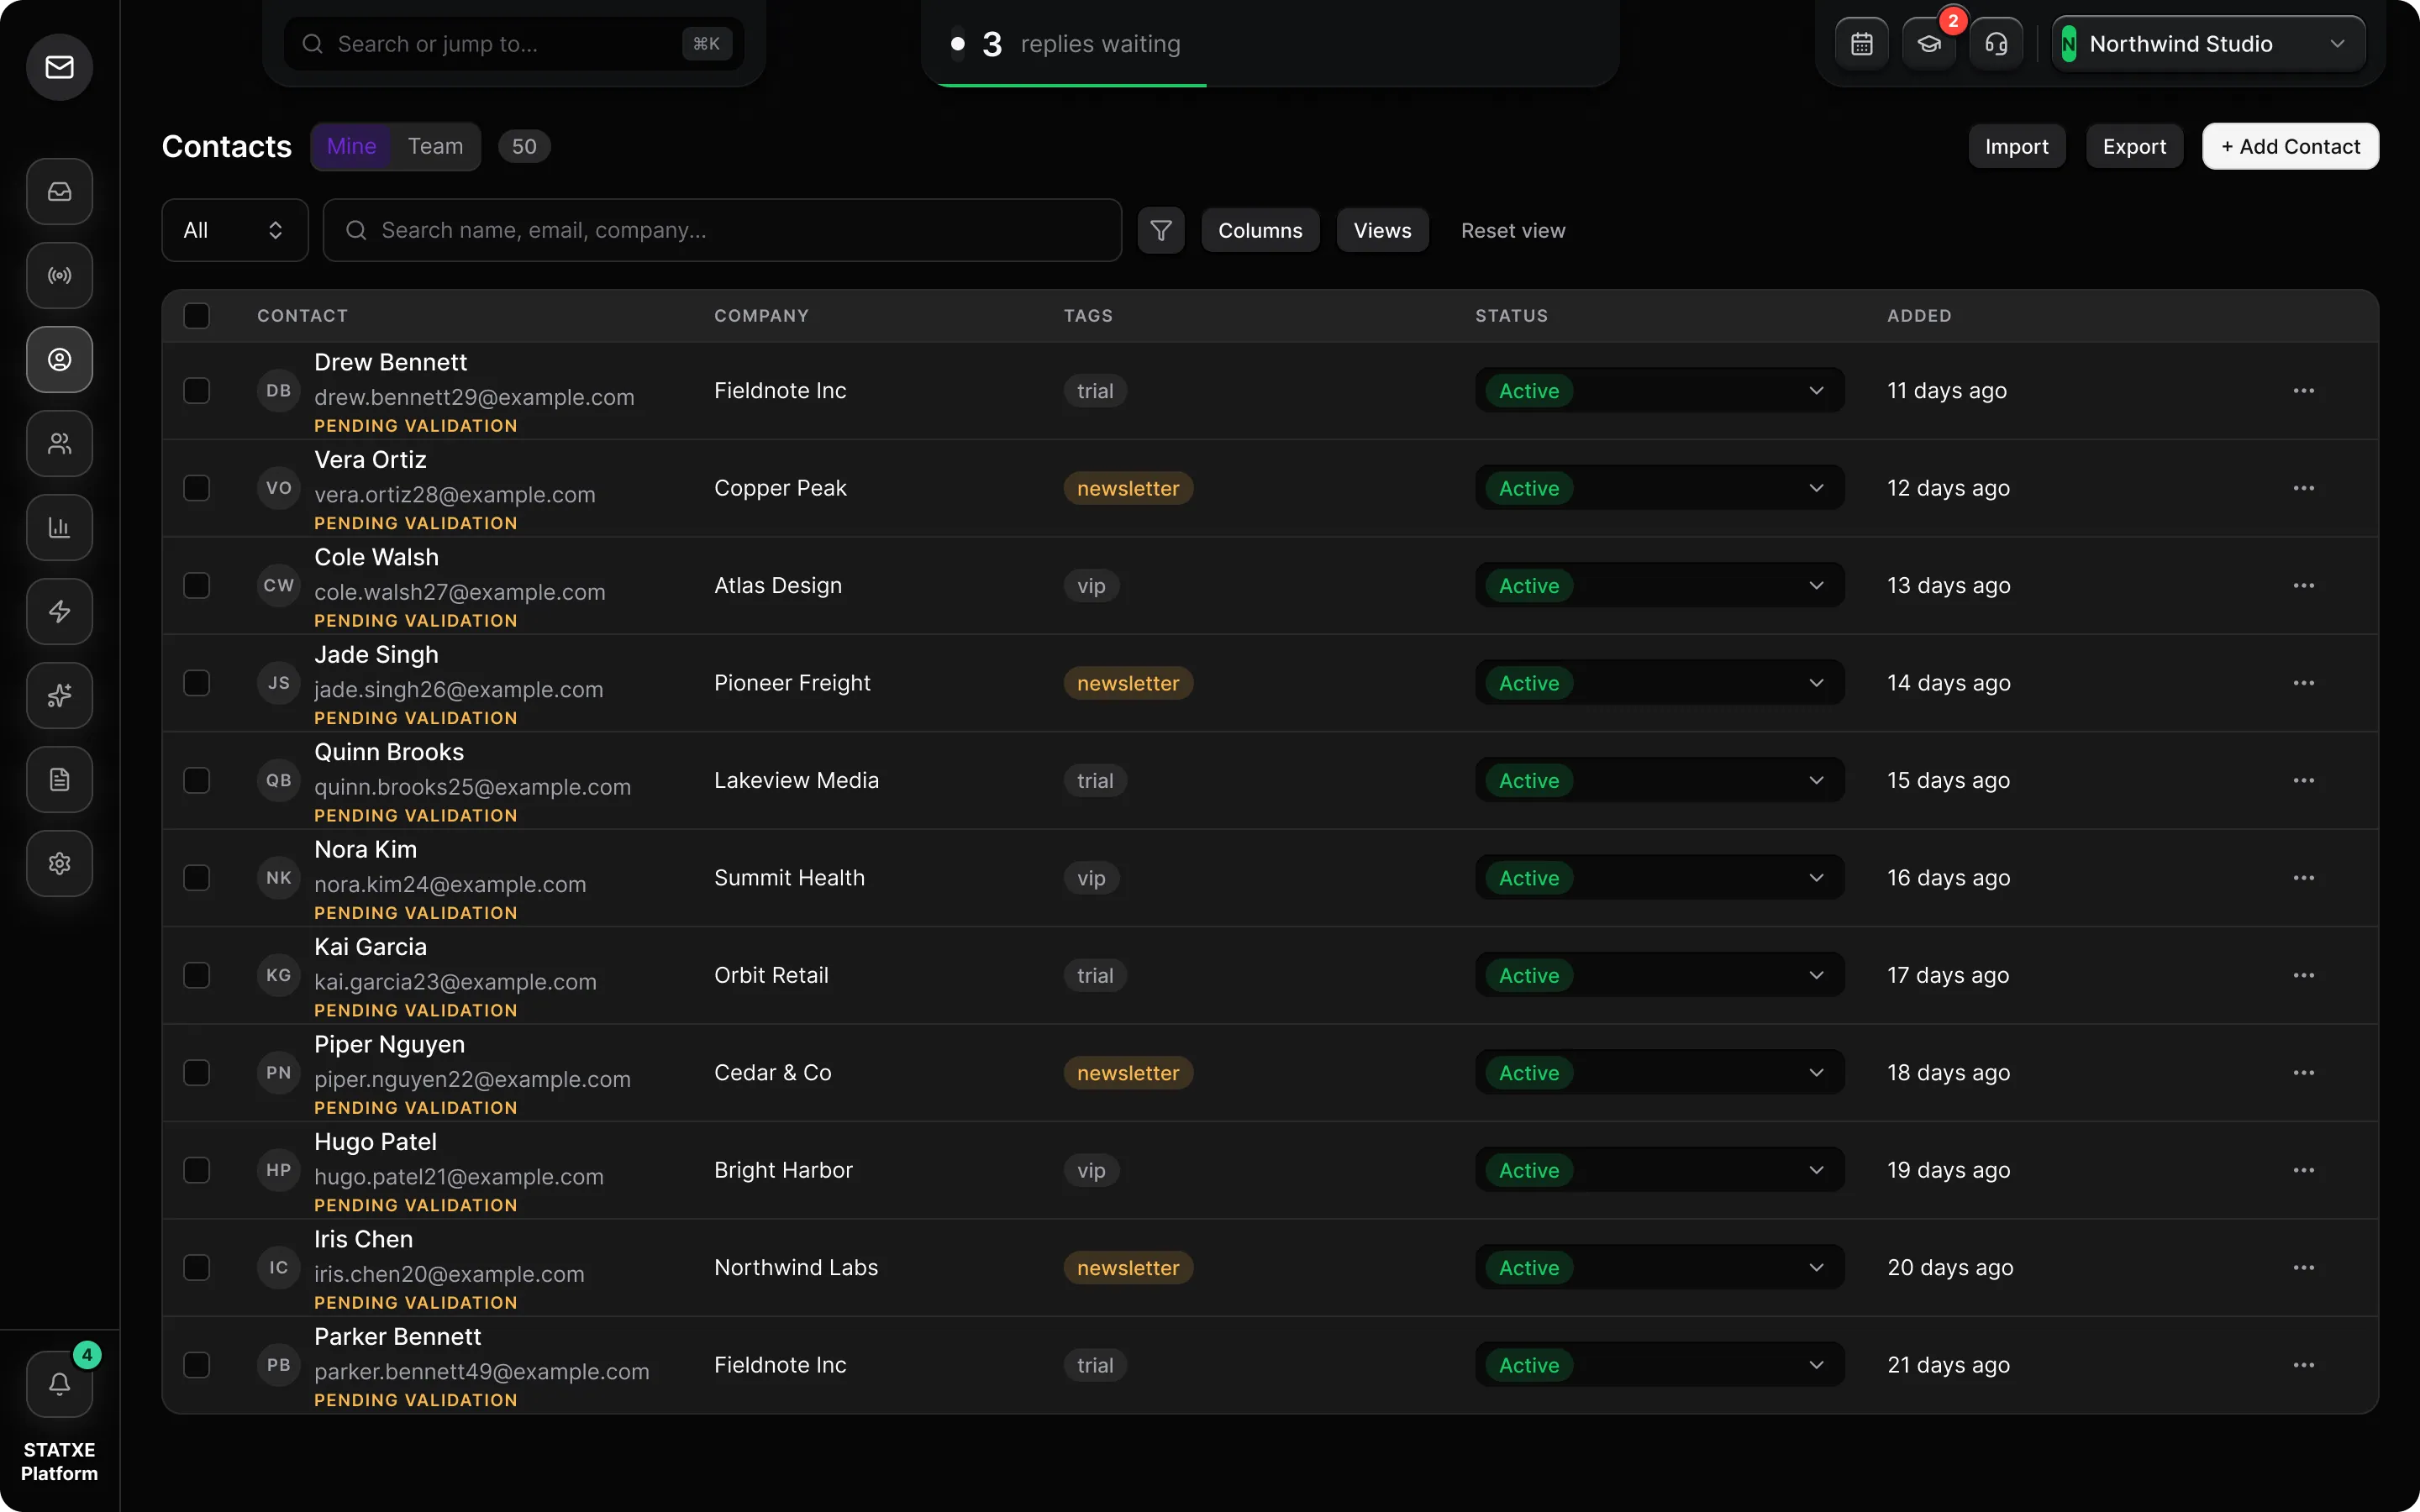Select the checkbox for Jade Singh
The height and width of the screenshot is (1512, 2420).
pyautogui.click(x=197, y=683)
